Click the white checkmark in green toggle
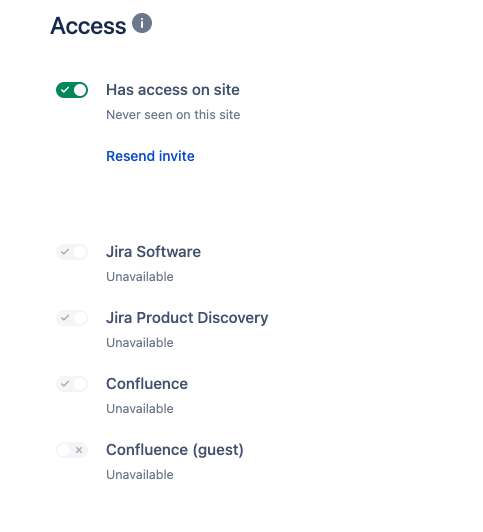483x532 pixels. tap(65, 90)
